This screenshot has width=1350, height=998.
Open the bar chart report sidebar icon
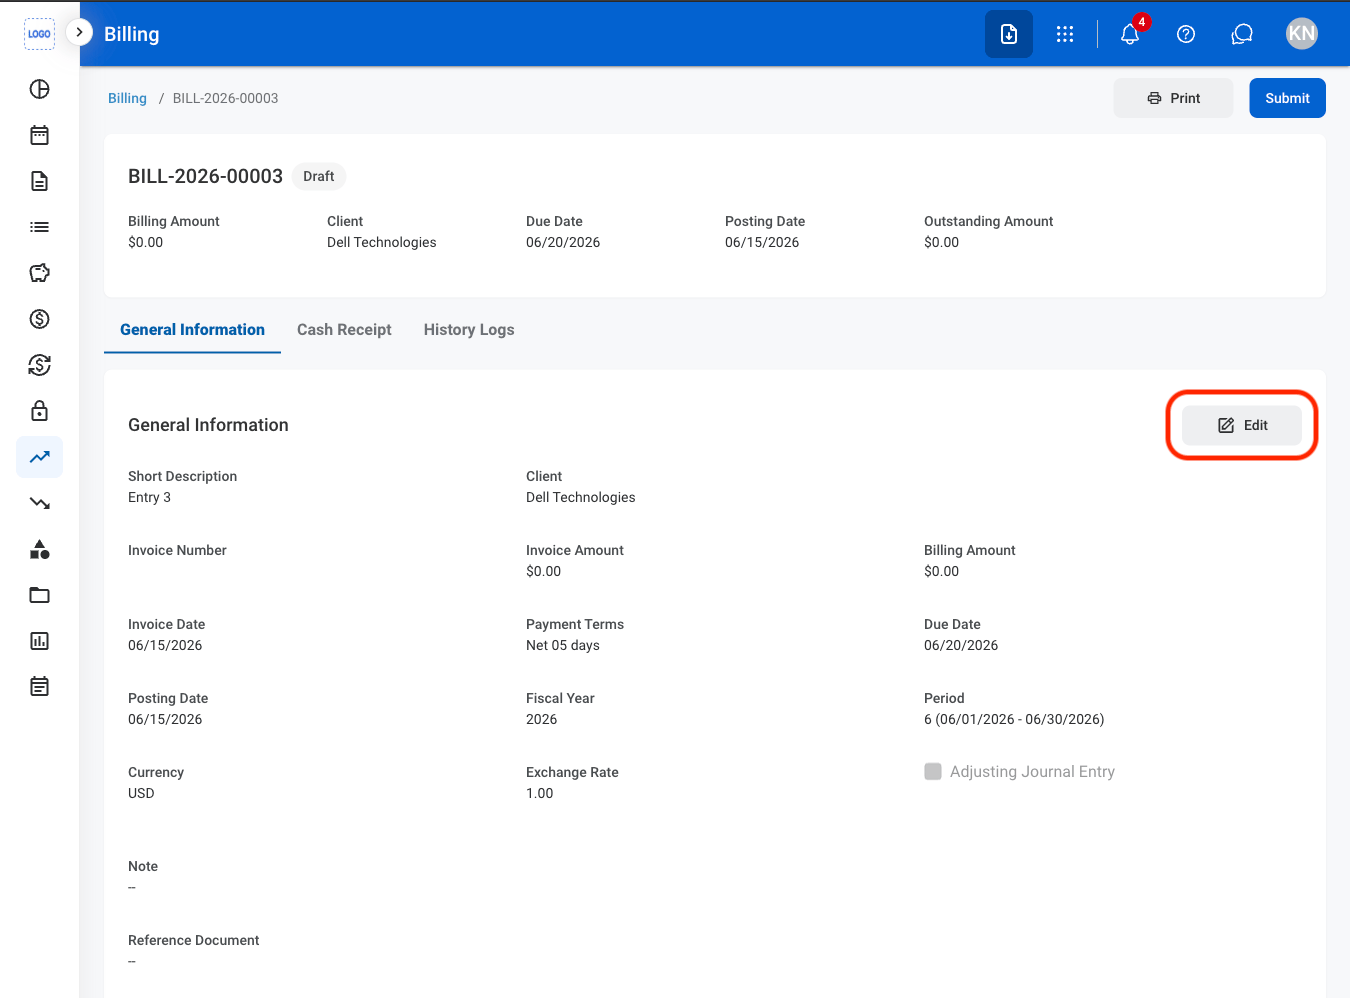tap(39, 641)
